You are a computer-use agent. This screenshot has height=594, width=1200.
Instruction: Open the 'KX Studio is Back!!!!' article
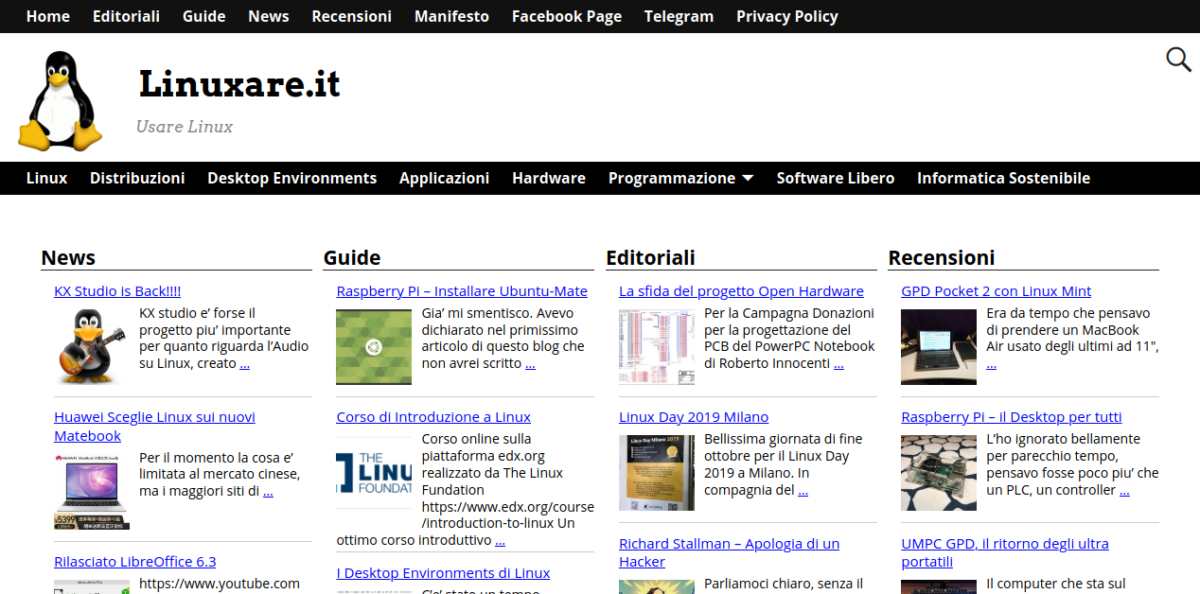point(117,291)
